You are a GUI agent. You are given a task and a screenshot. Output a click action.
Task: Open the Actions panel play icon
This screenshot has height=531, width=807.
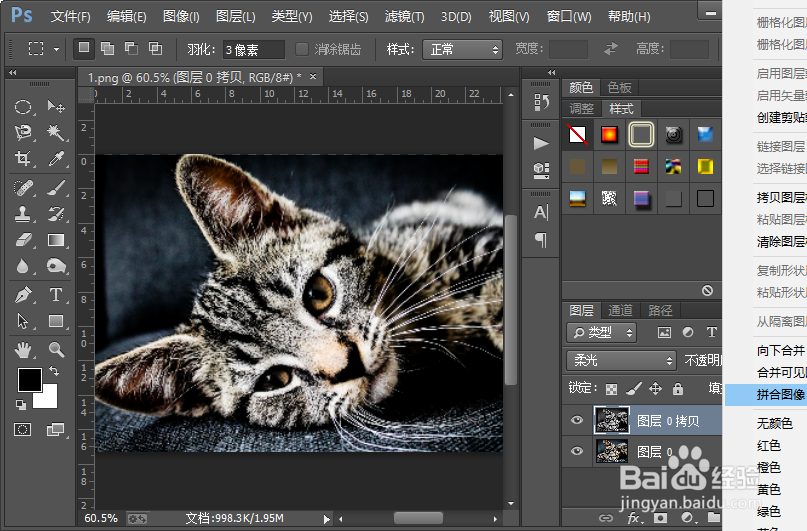(541, 143)
